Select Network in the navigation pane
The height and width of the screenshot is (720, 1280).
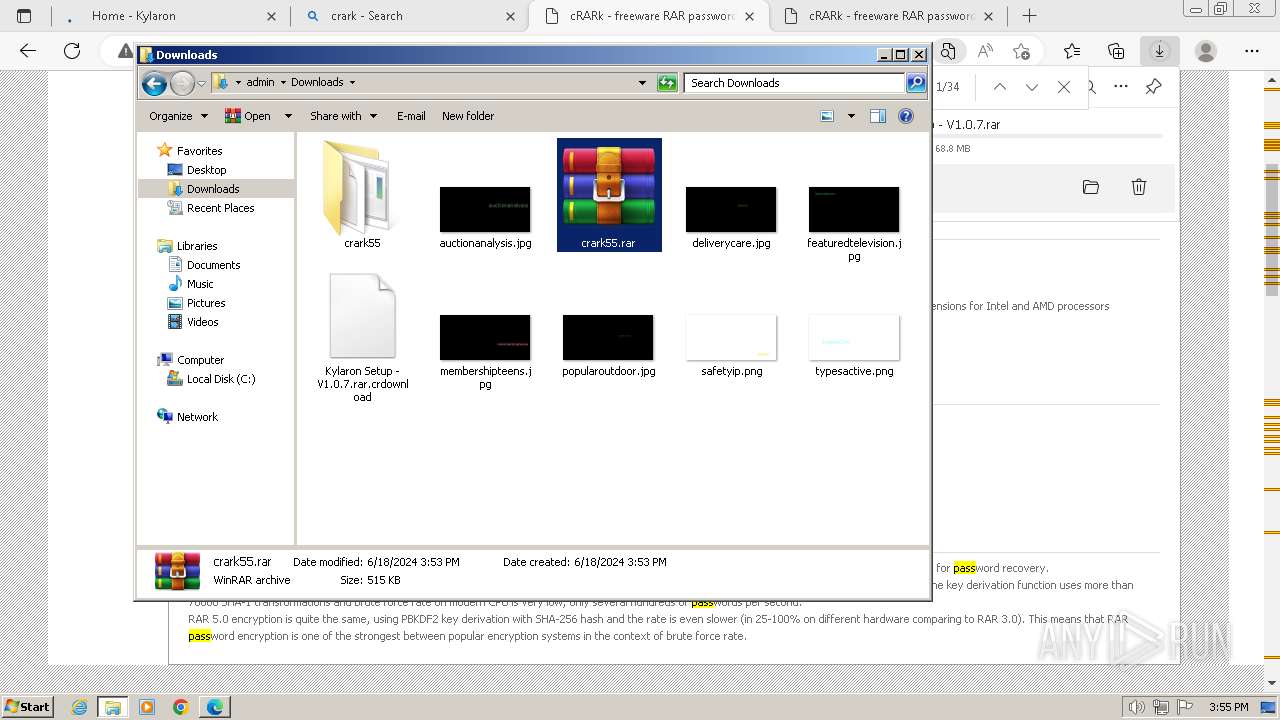click(x=197, y=417)
